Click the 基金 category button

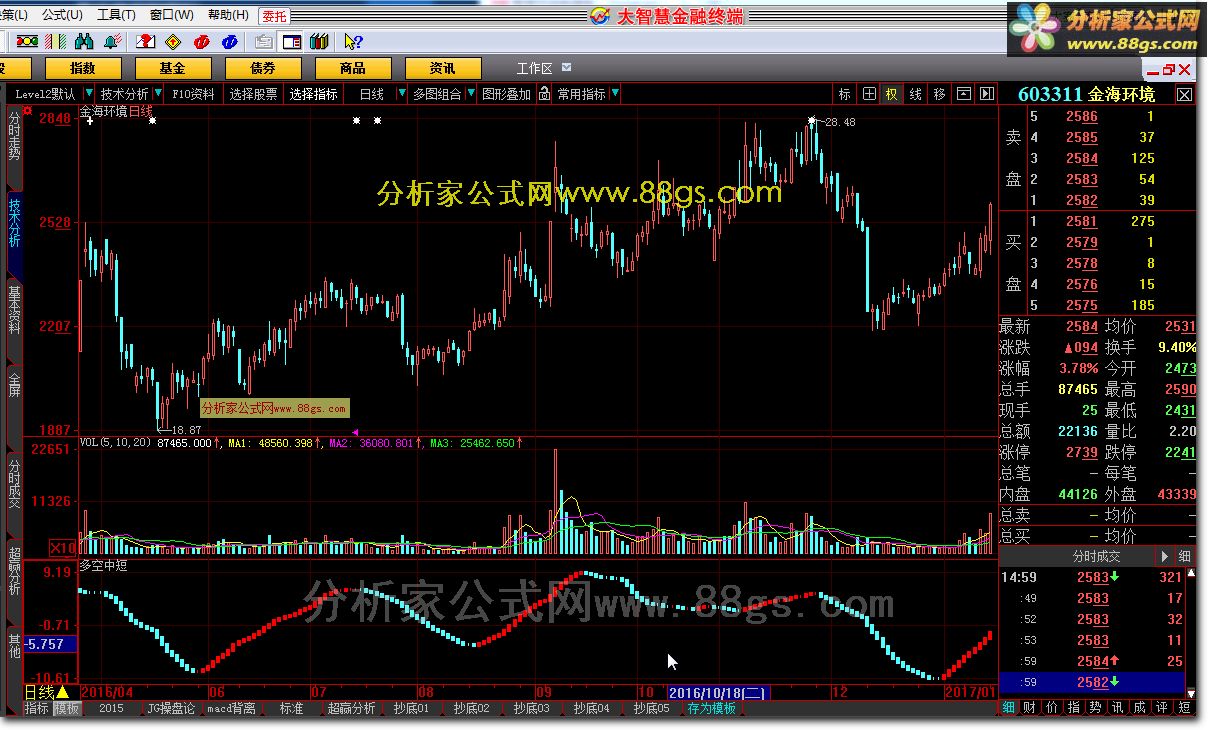pyautogui.click(x=172, y=68)
